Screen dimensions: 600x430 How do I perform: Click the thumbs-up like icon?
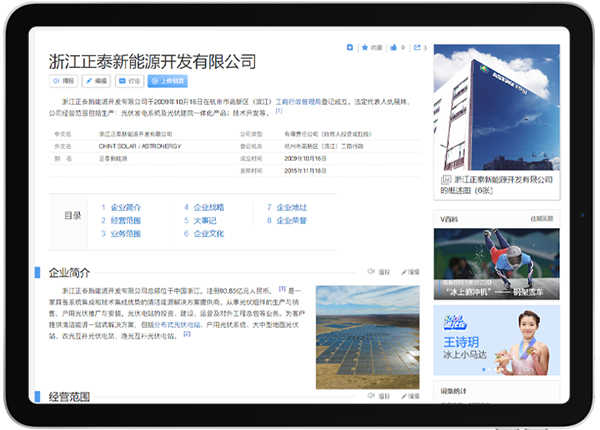click(x=394, y=47)
